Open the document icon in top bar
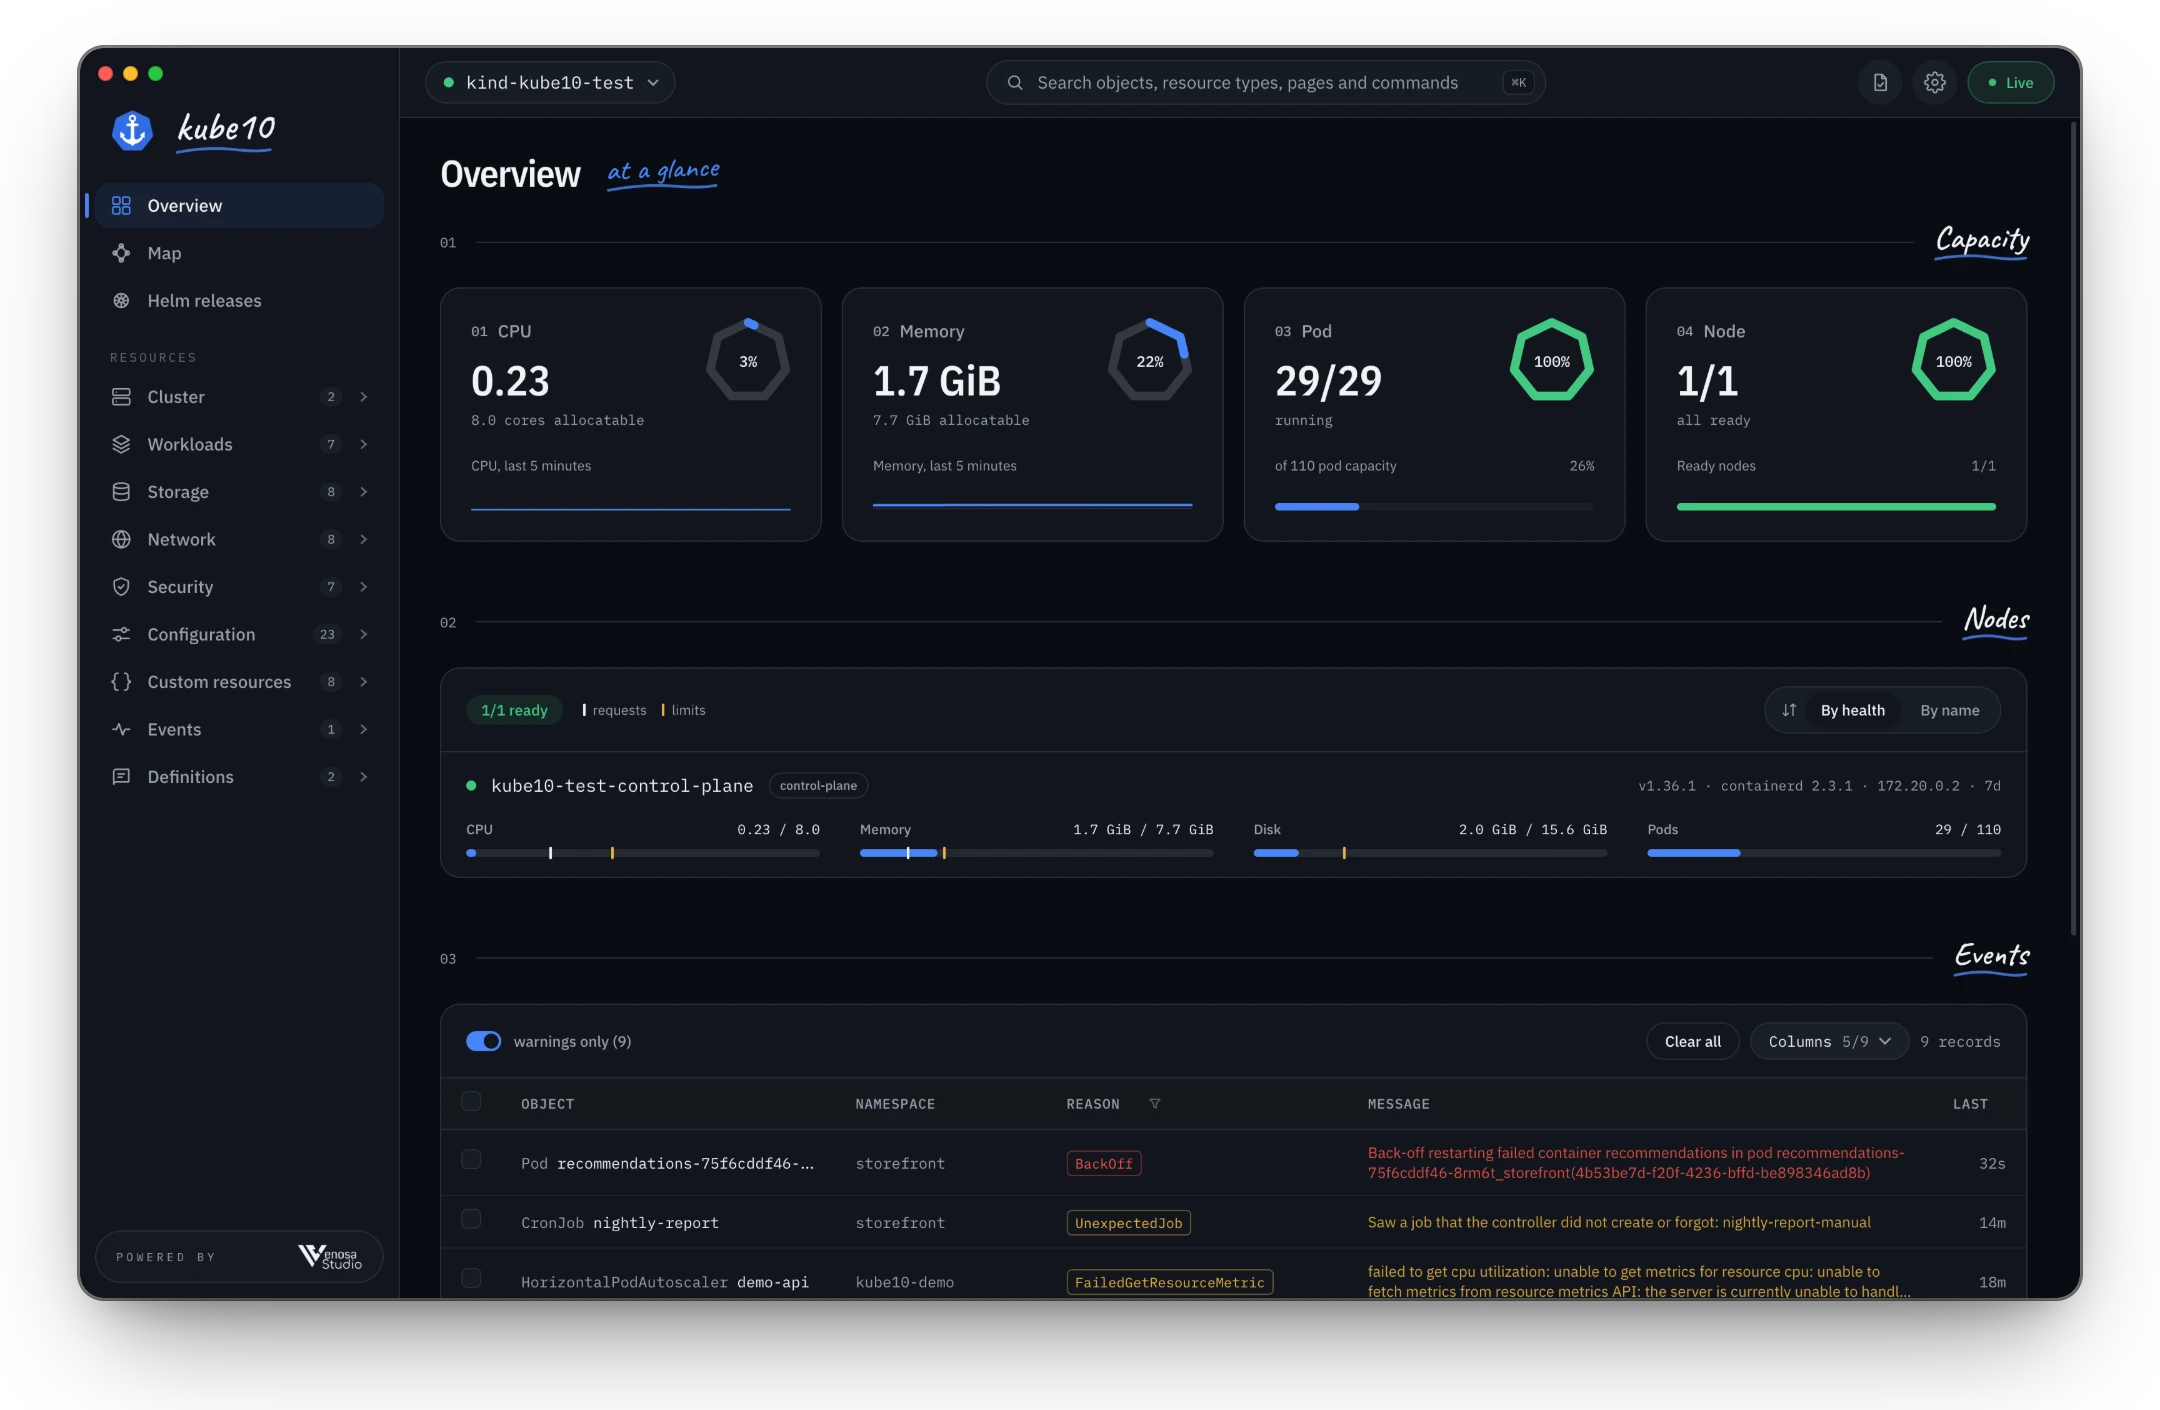The width and height of the screenshot is (2160, 1410). tap(1880, 83)
